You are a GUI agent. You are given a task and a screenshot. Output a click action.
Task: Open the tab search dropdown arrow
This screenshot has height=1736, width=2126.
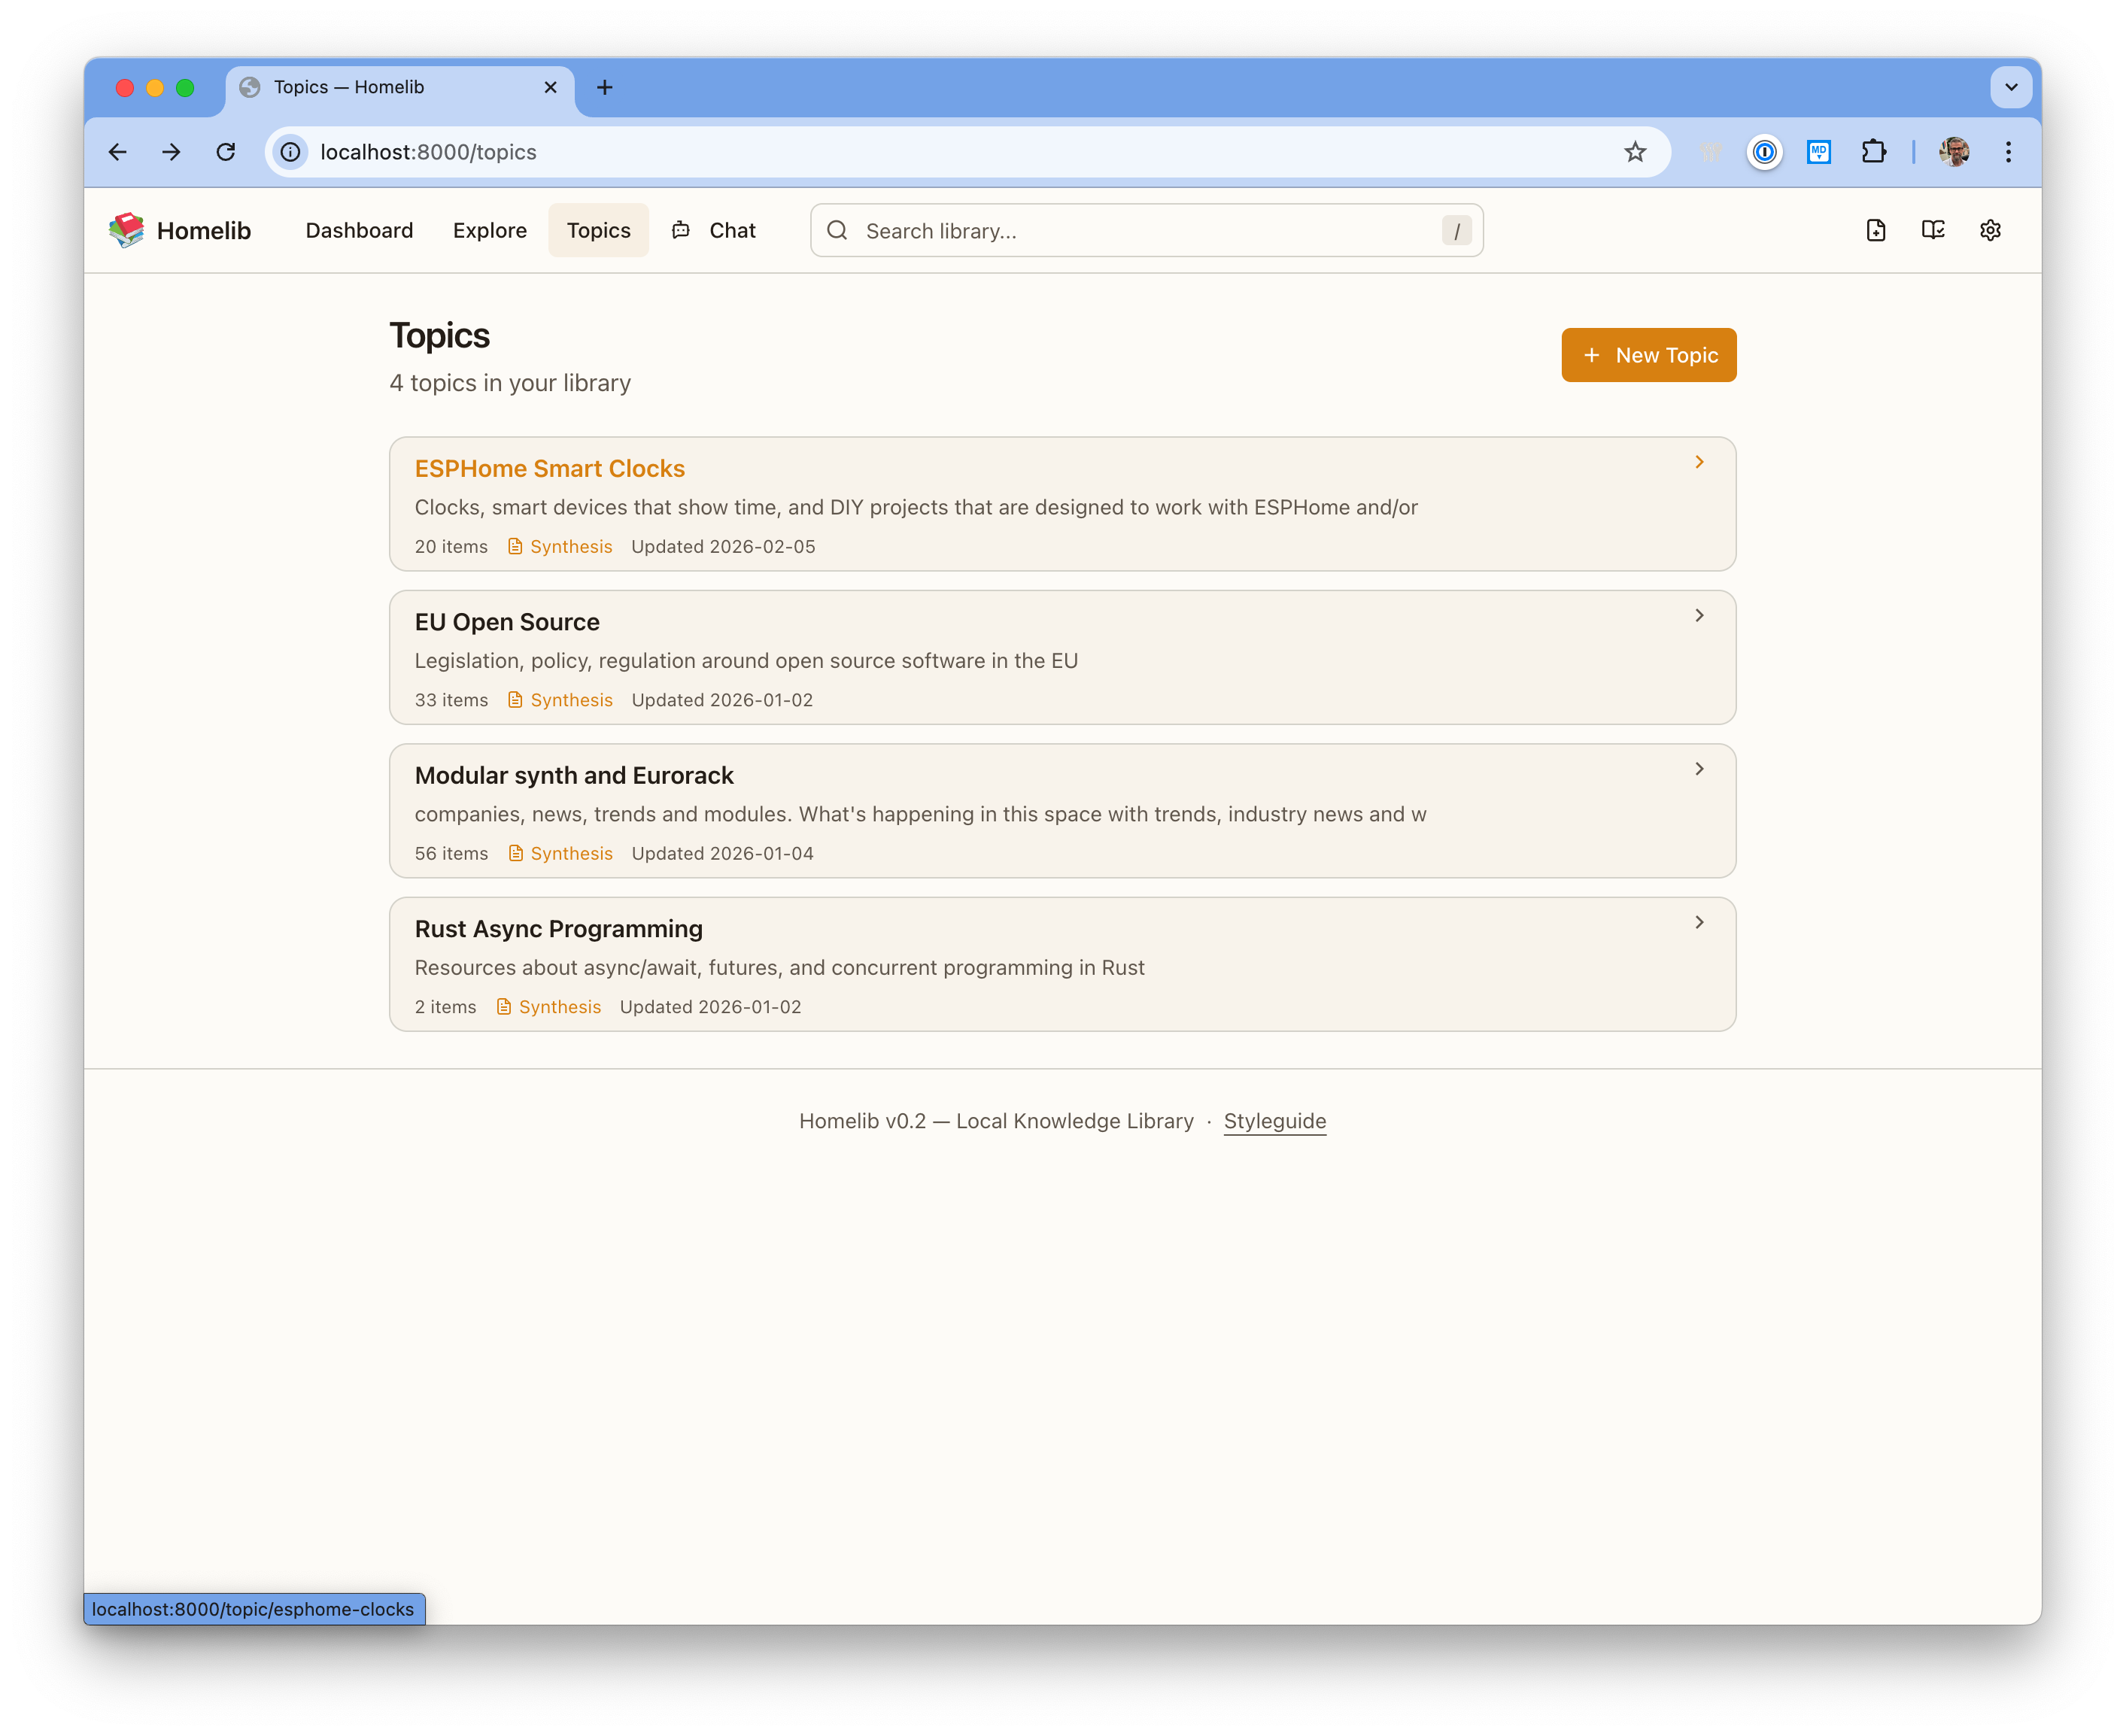pos(2011,87)
